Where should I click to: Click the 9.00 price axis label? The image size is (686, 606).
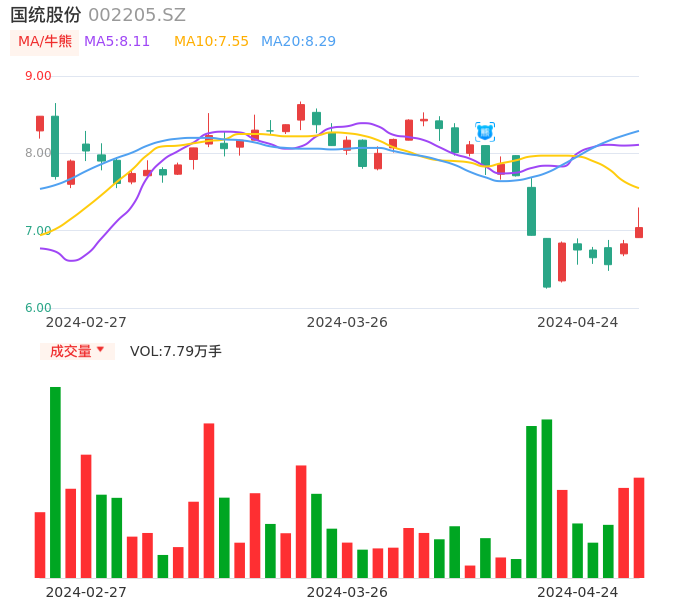(38, 76)
